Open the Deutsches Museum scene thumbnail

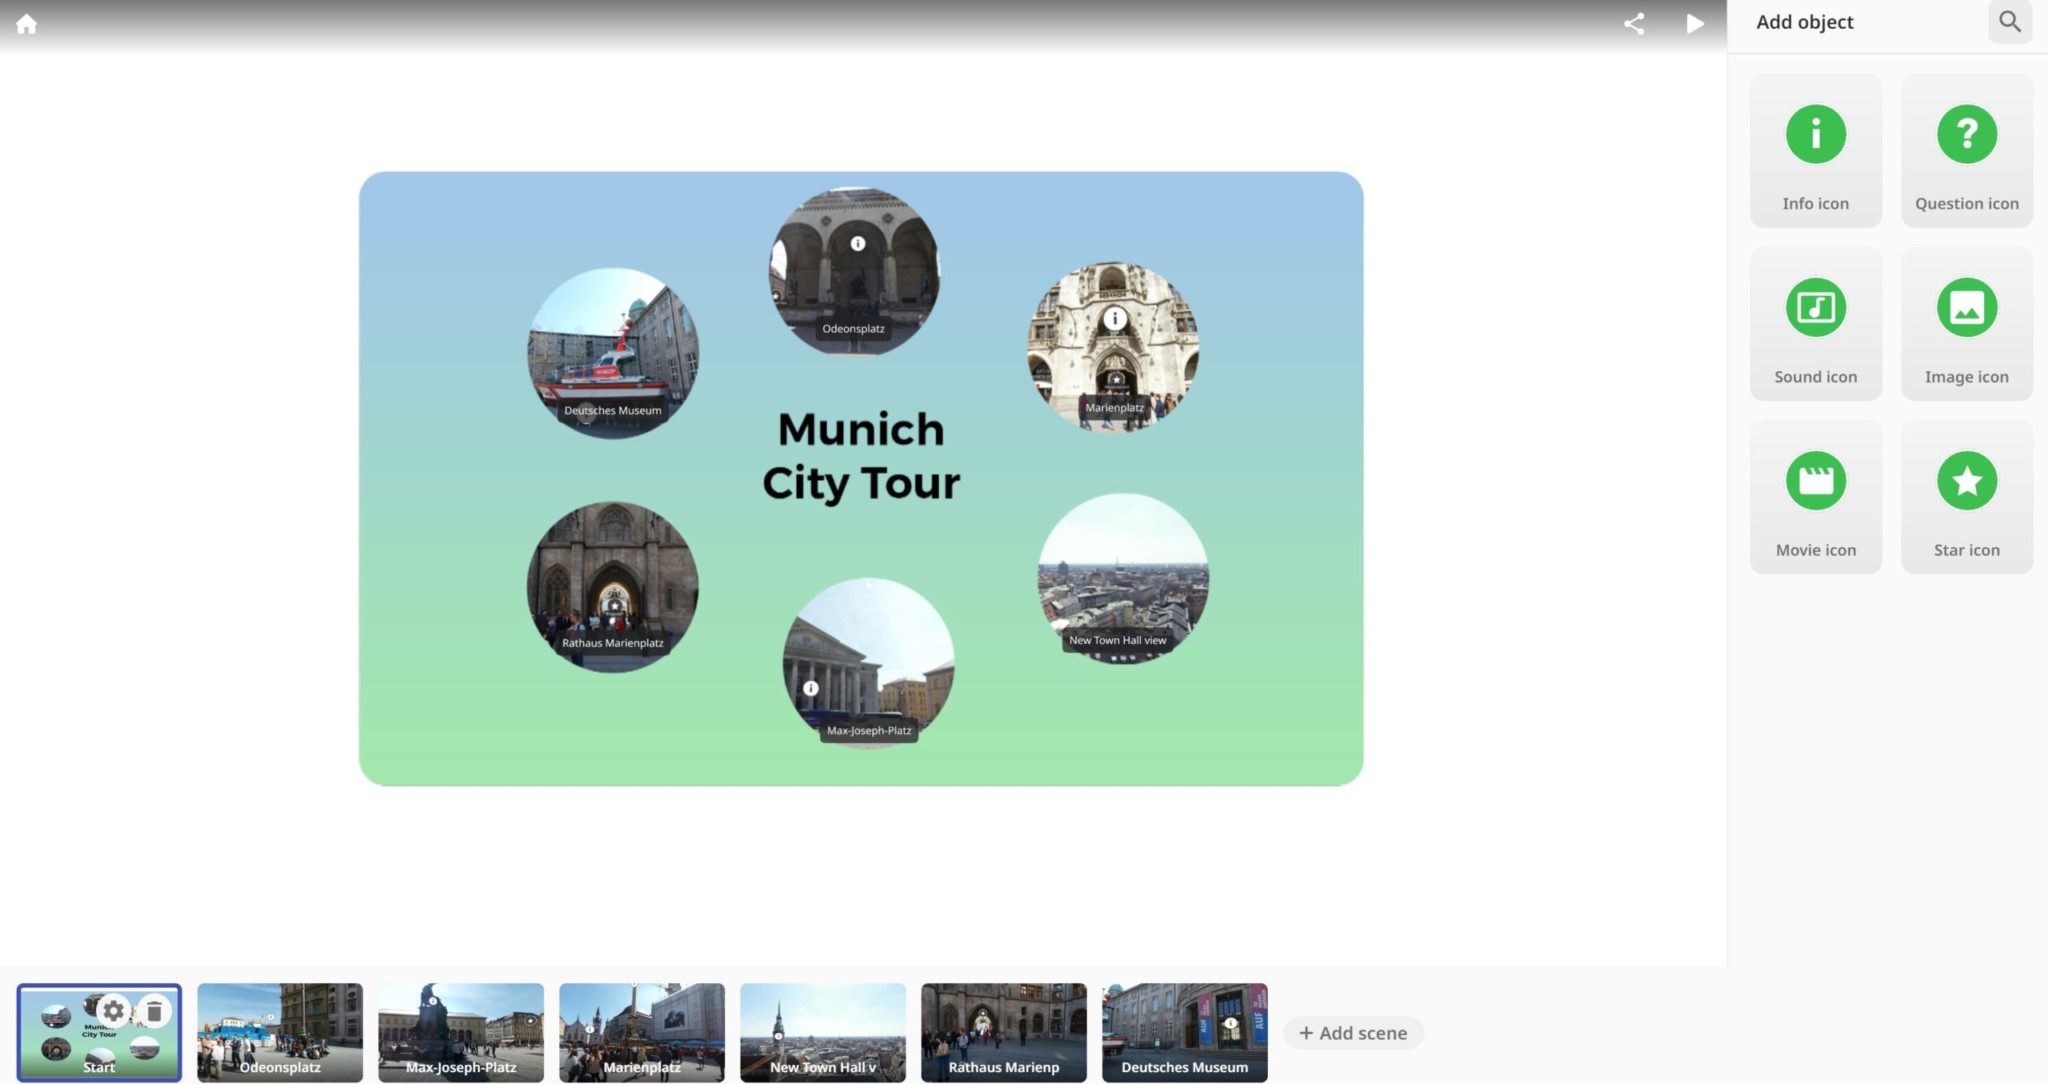[1184, 1032]
